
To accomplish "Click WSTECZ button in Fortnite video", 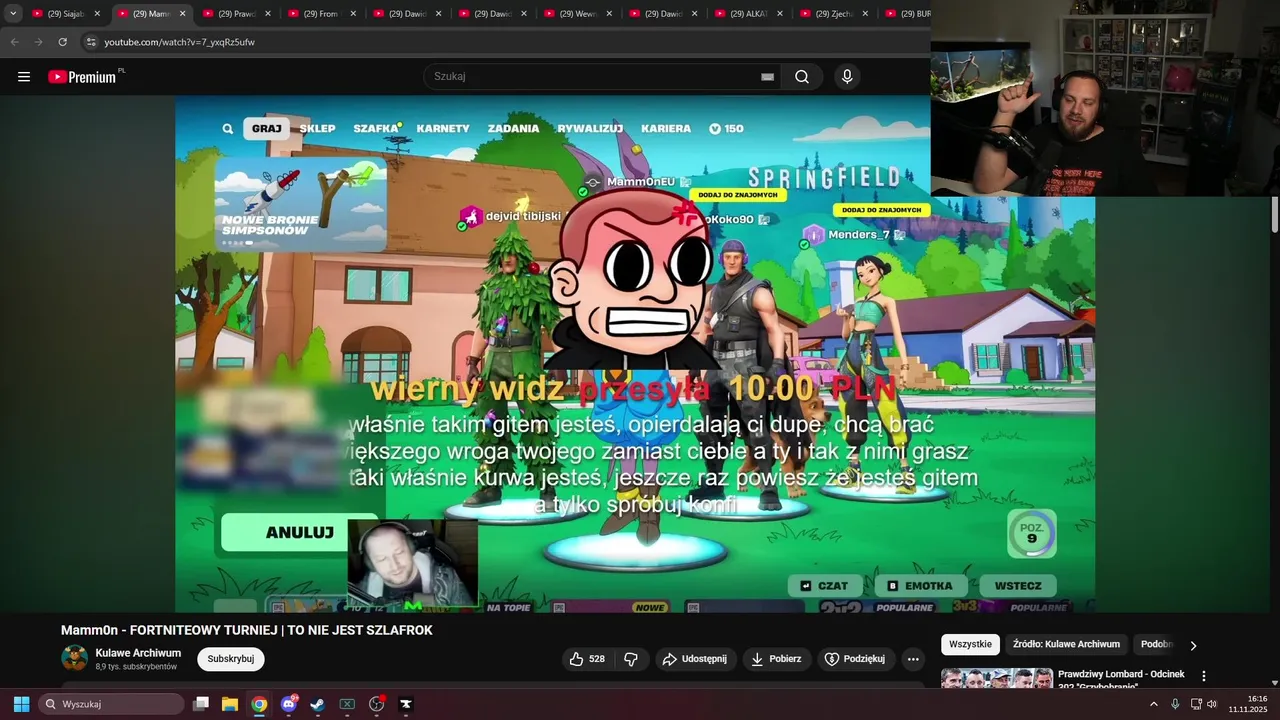I will point(1018,586).
